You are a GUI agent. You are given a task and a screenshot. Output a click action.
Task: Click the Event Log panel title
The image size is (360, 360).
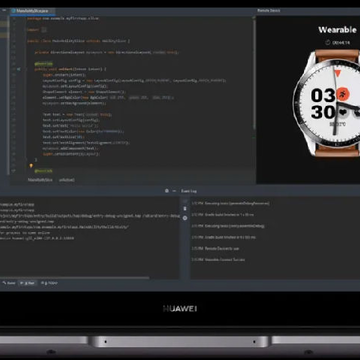click(x=189, y=191)
